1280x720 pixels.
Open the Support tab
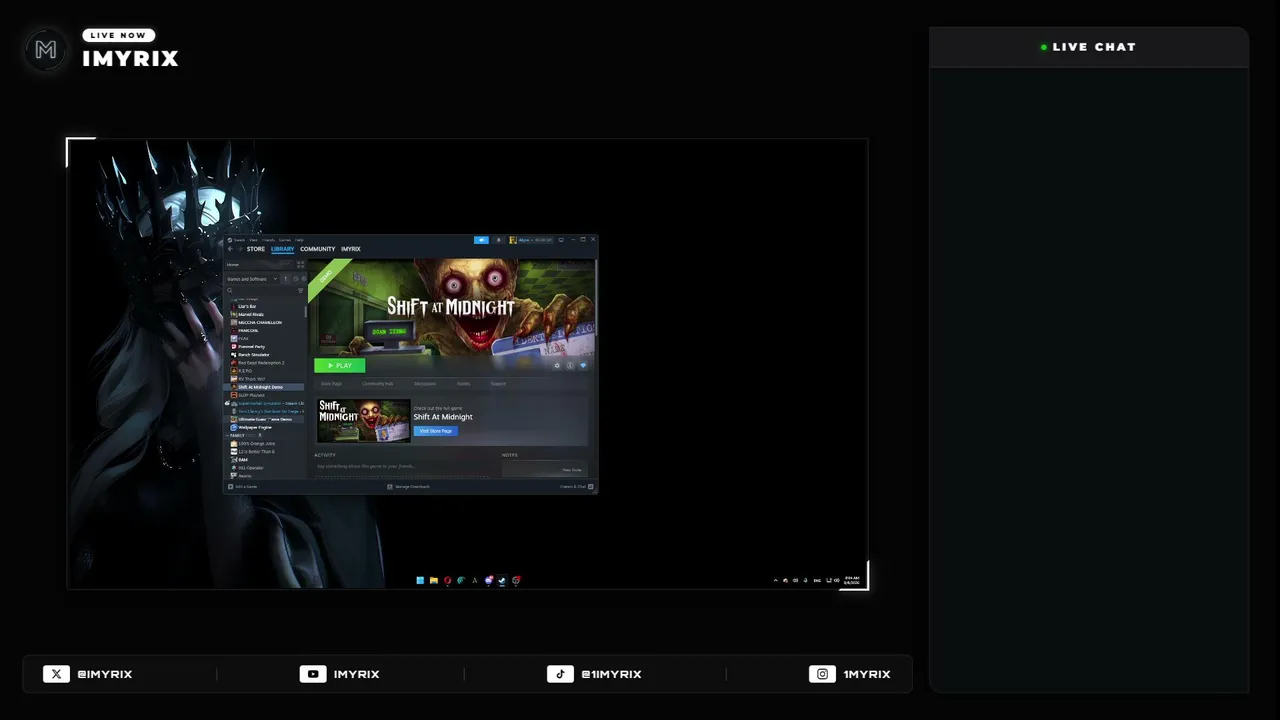click(x=498, y=384)
